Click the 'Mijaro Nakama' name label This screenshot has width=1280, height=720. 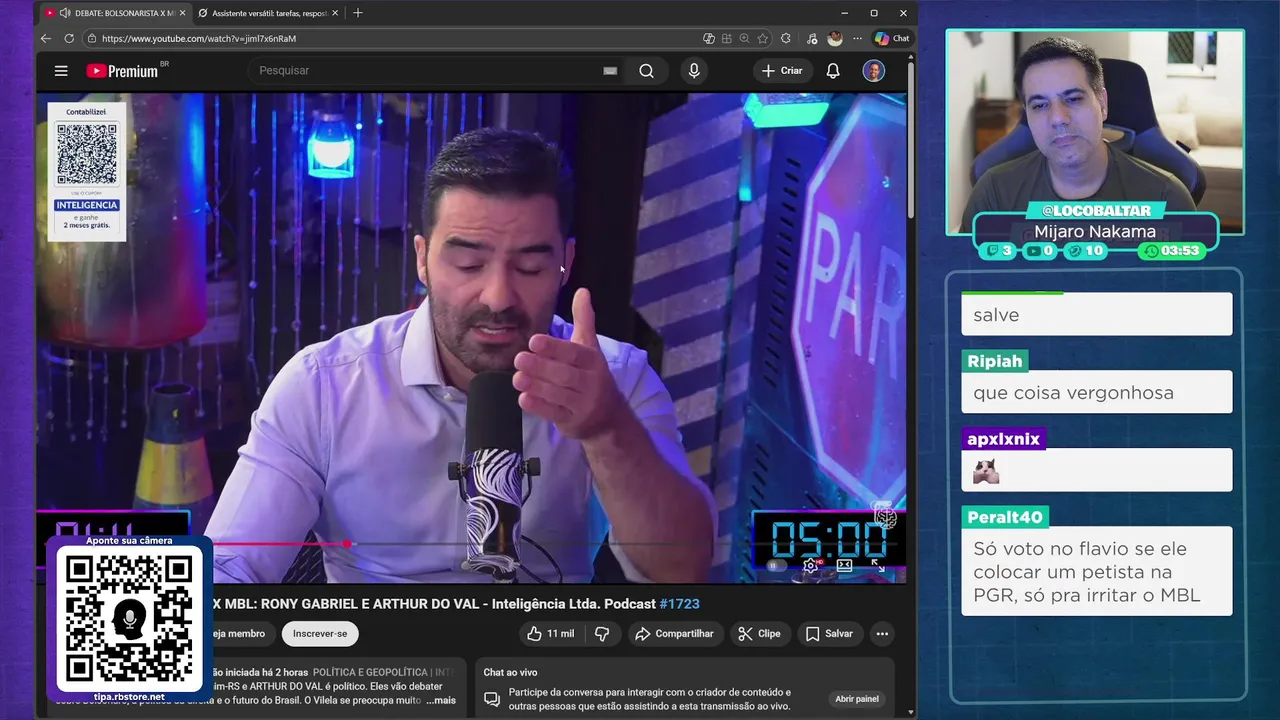[1095, 231]
